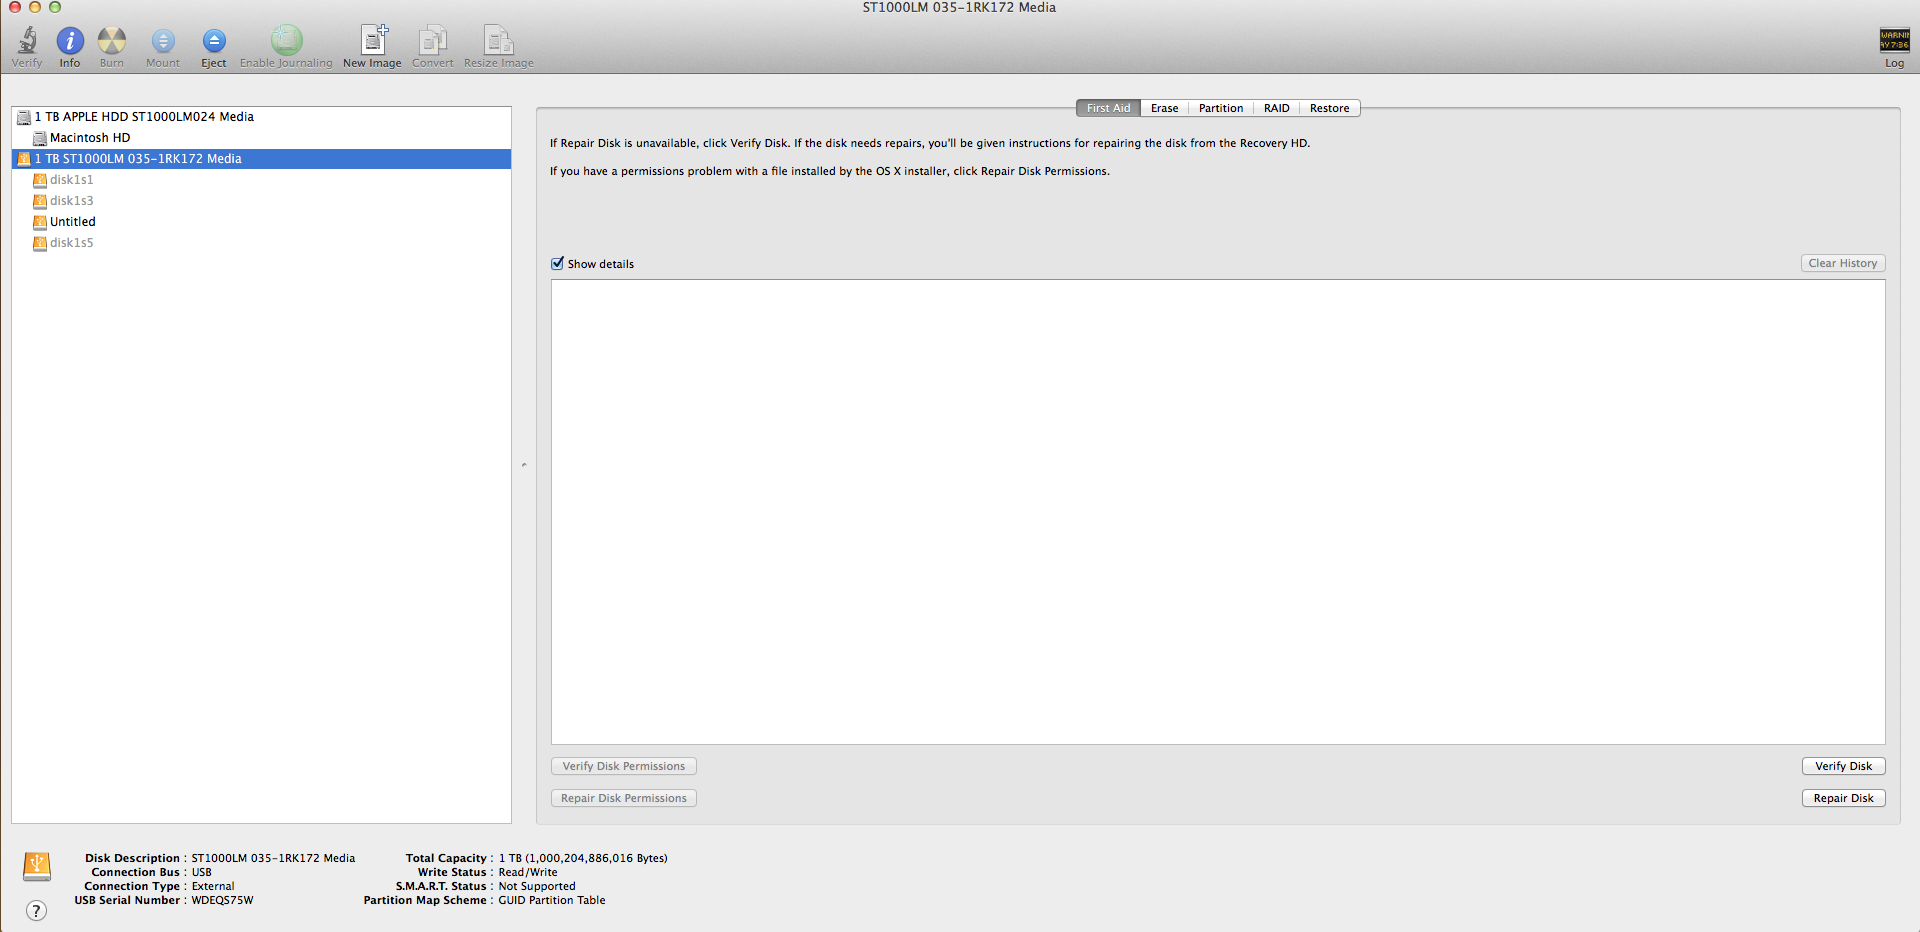Click the Untitled volume icon
The height and width of the screenshot is (932, 1920).
coord(40,222)
